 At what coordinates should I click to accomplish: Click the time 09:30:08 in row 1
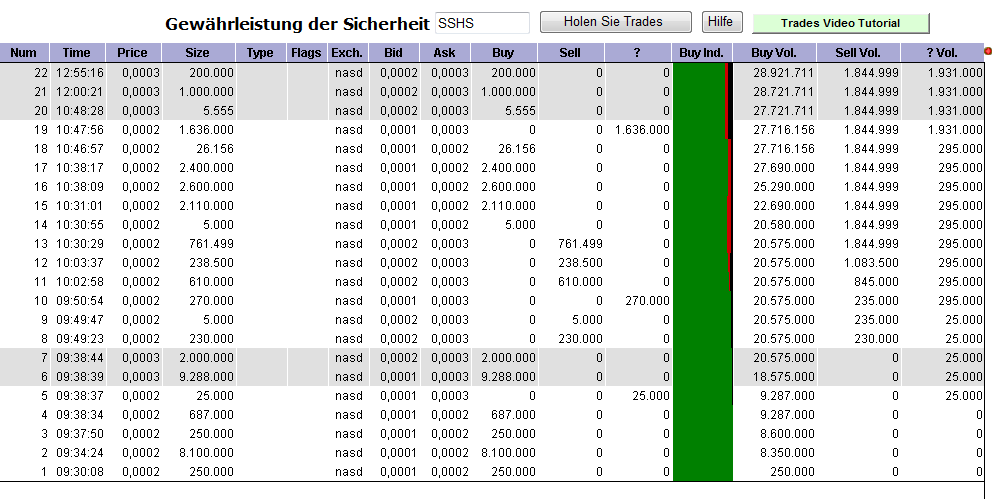coord(80,472)
